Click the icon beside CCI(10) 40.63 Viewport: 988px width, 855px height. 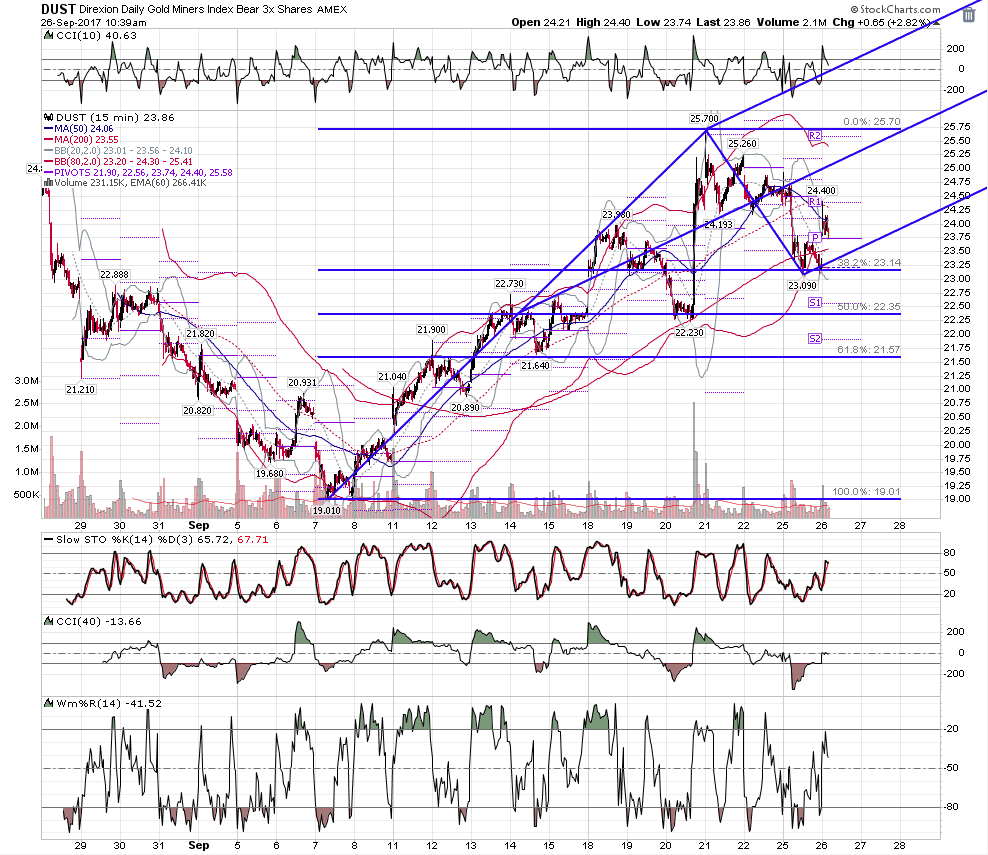tap(49, 36)
